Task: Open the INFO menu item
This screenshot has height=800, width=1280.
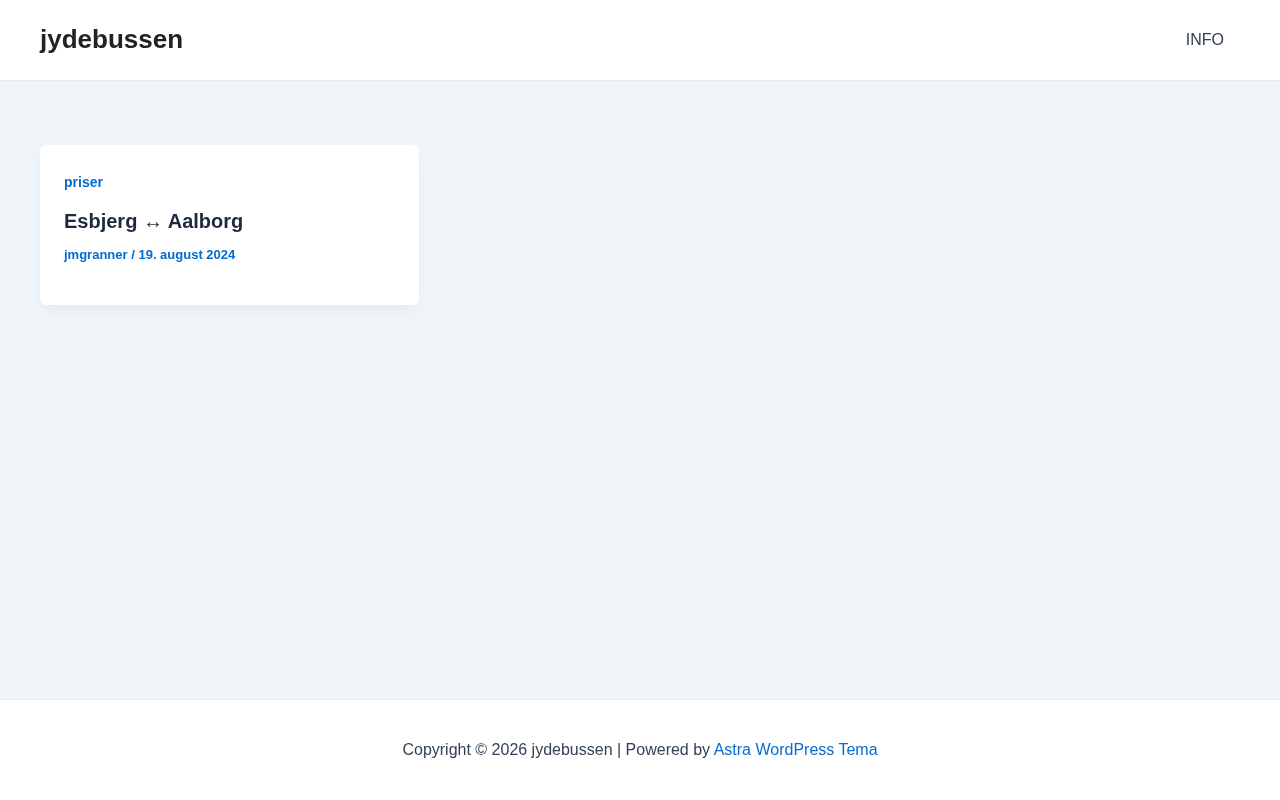Action: click(x=1204, y=40)
